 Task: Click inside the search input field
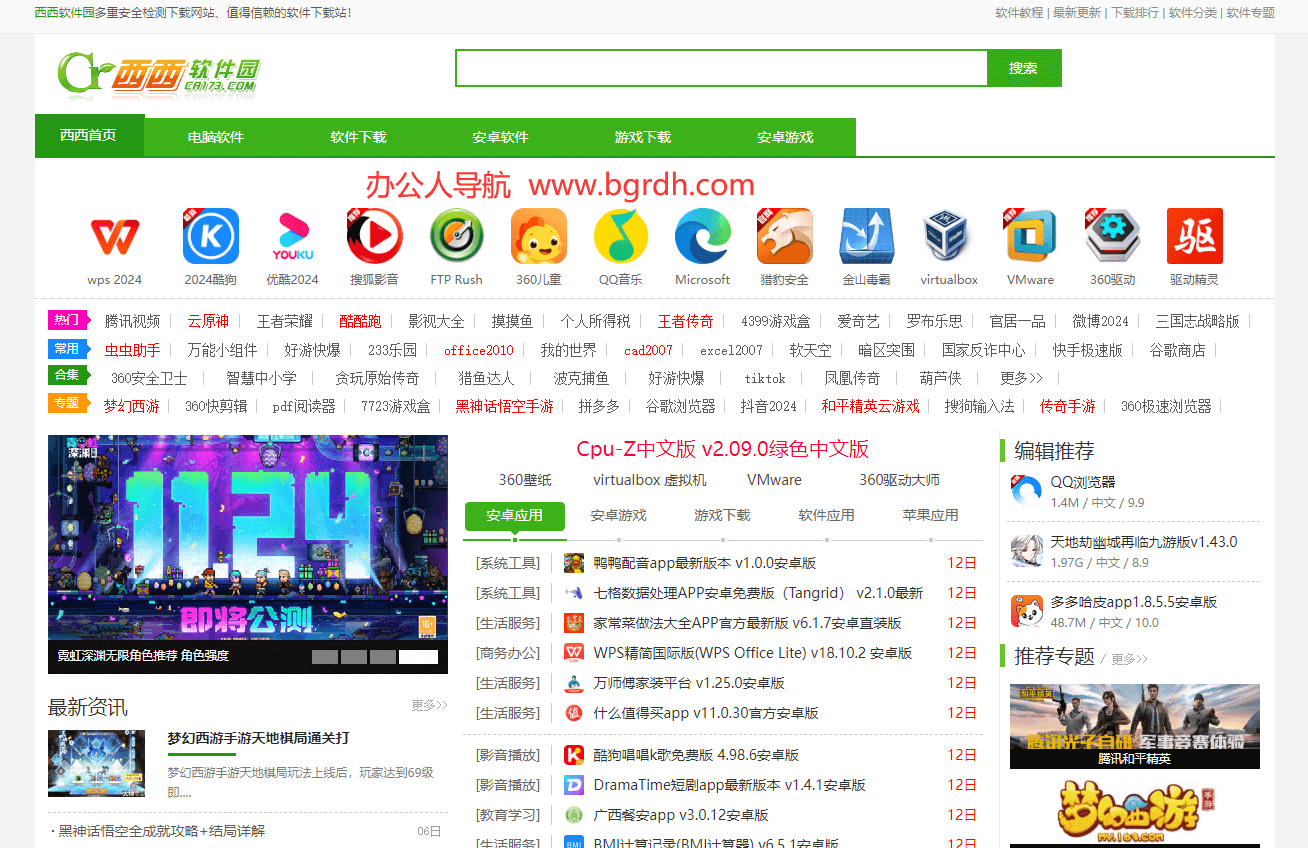tap(720, 68)
